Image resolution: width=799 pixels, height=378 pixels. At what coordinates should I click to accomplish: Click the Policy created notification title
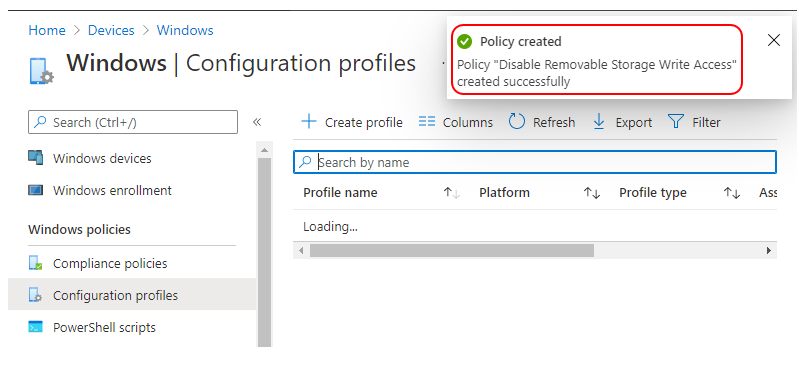point(520,42)
